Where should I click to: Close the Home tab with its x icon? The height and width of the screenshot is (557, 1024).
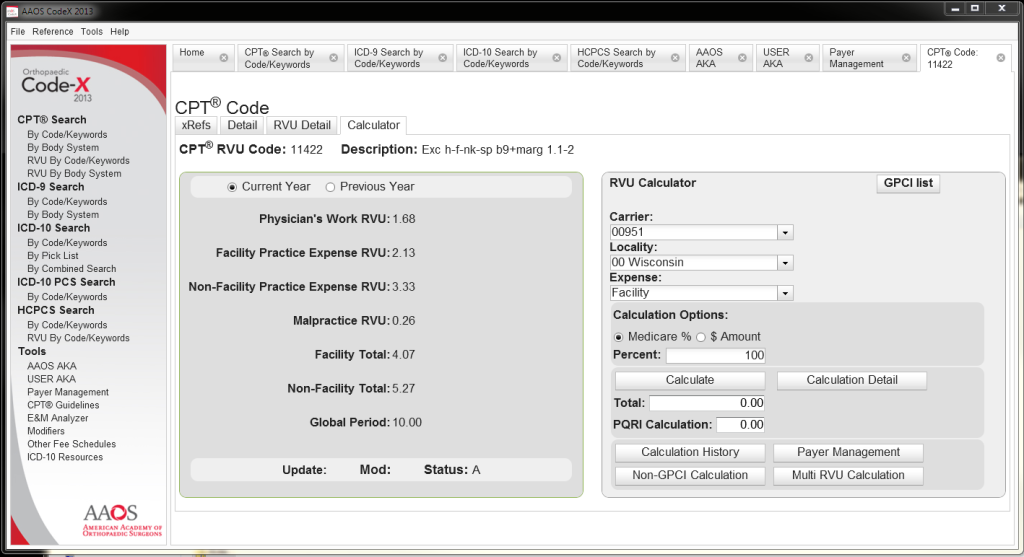[x=224, y=58]
